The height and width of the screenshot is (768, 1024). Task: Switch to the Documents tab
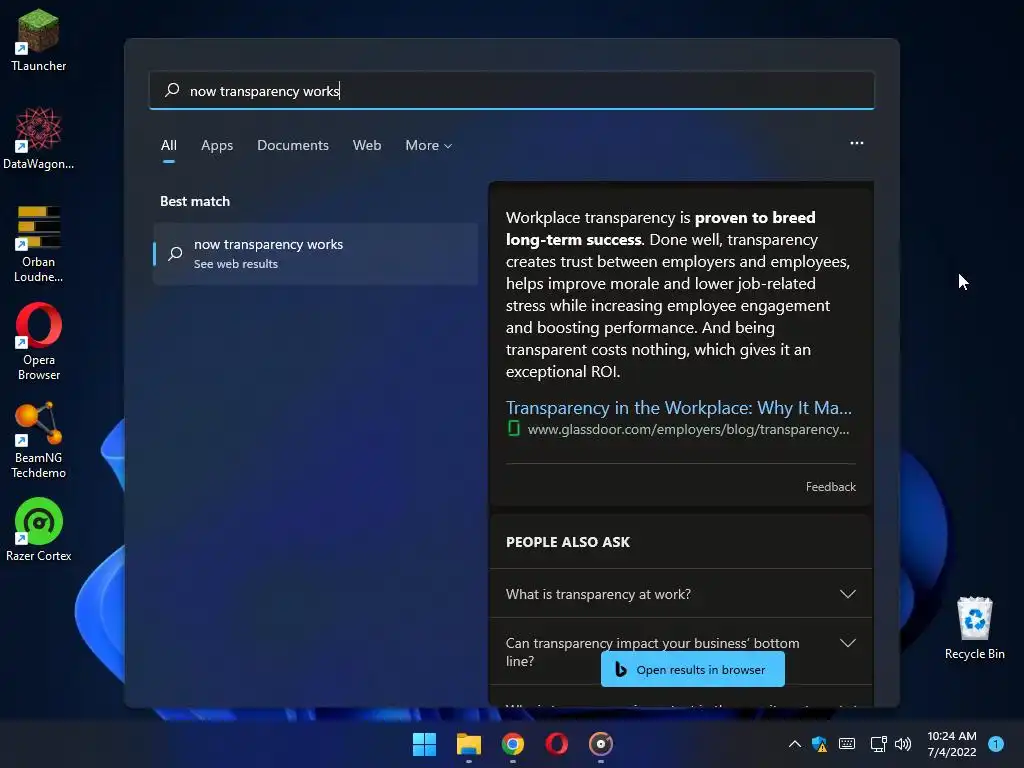point(293,145)
